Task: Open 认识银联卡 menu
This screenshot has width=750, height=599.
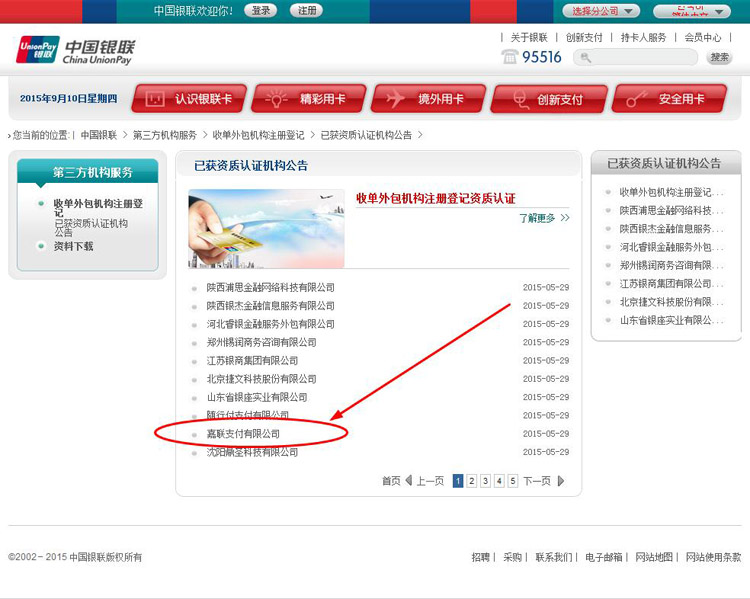Action: coord(189,99)
